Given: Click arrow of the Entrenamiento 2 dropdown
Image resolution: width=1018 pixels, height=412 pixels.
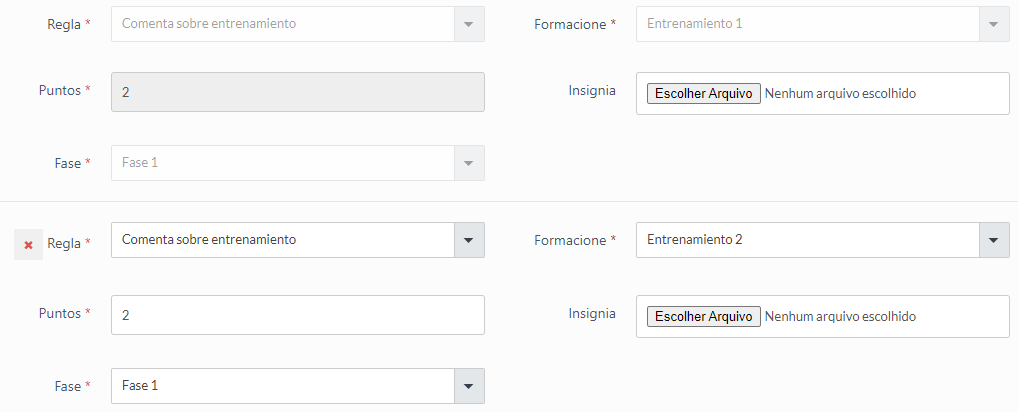Looking at the screenshot, I should pyautogui.click(x=993, y=240).
